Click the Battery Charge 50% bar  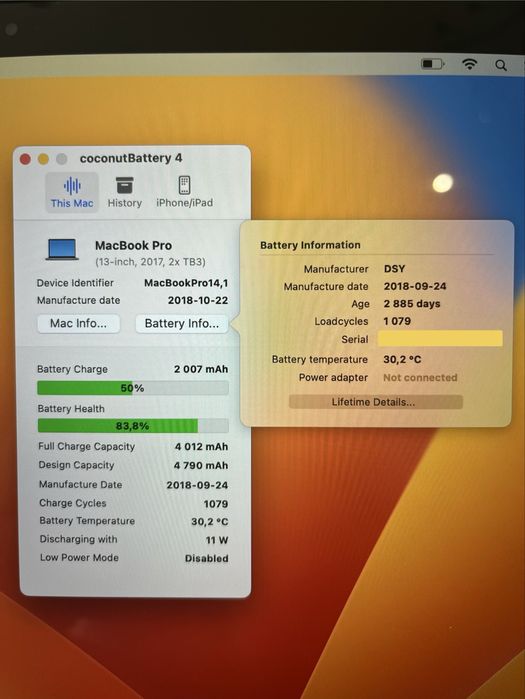[133, 388]
